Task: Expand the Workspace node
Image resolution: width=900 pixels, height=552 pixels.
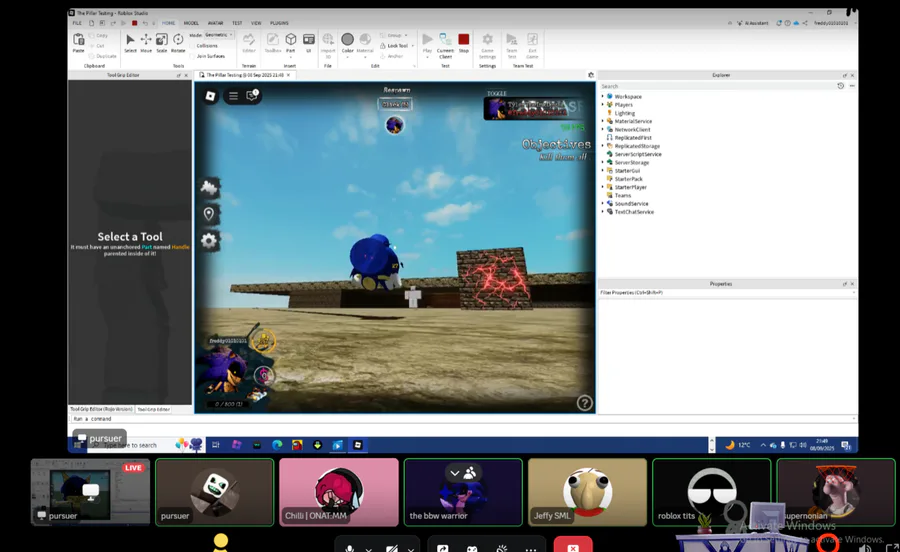Action: [603, 96]
